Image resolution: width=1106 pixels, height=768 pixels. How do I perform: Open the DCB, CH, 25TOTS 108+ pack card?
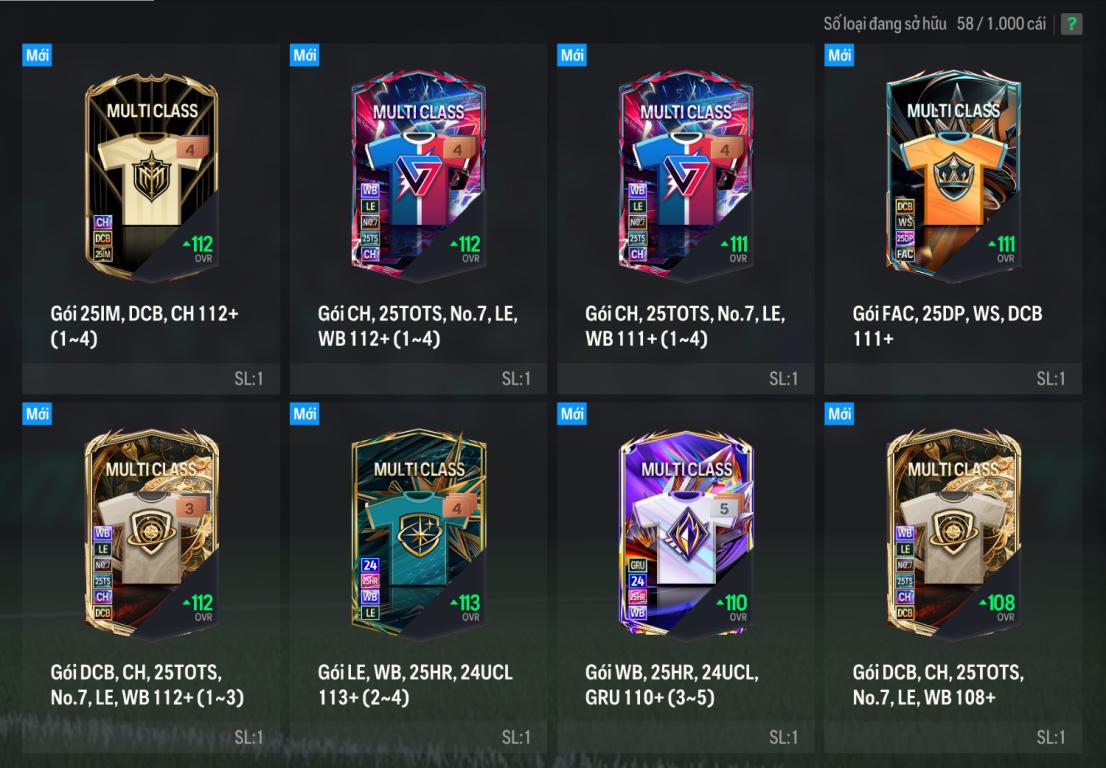tap(953, 534)
